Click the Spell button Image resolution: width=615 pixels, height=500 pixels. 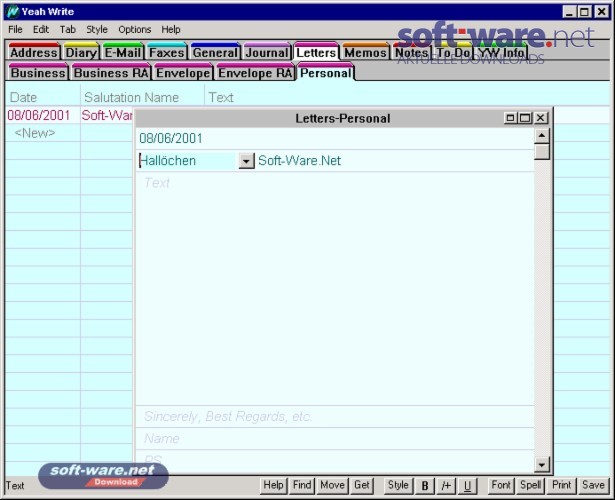pyautogui.click(x=531, y=485)
